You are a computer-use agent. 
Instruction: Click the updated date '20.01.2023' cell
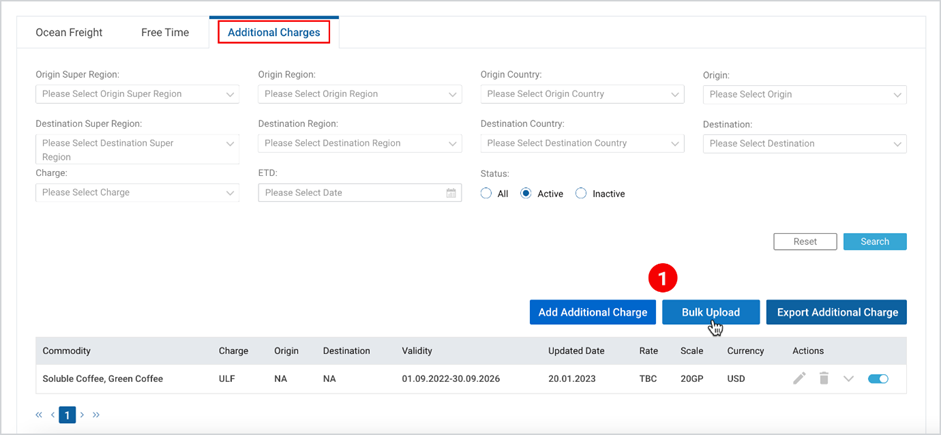tap(571, 379)
